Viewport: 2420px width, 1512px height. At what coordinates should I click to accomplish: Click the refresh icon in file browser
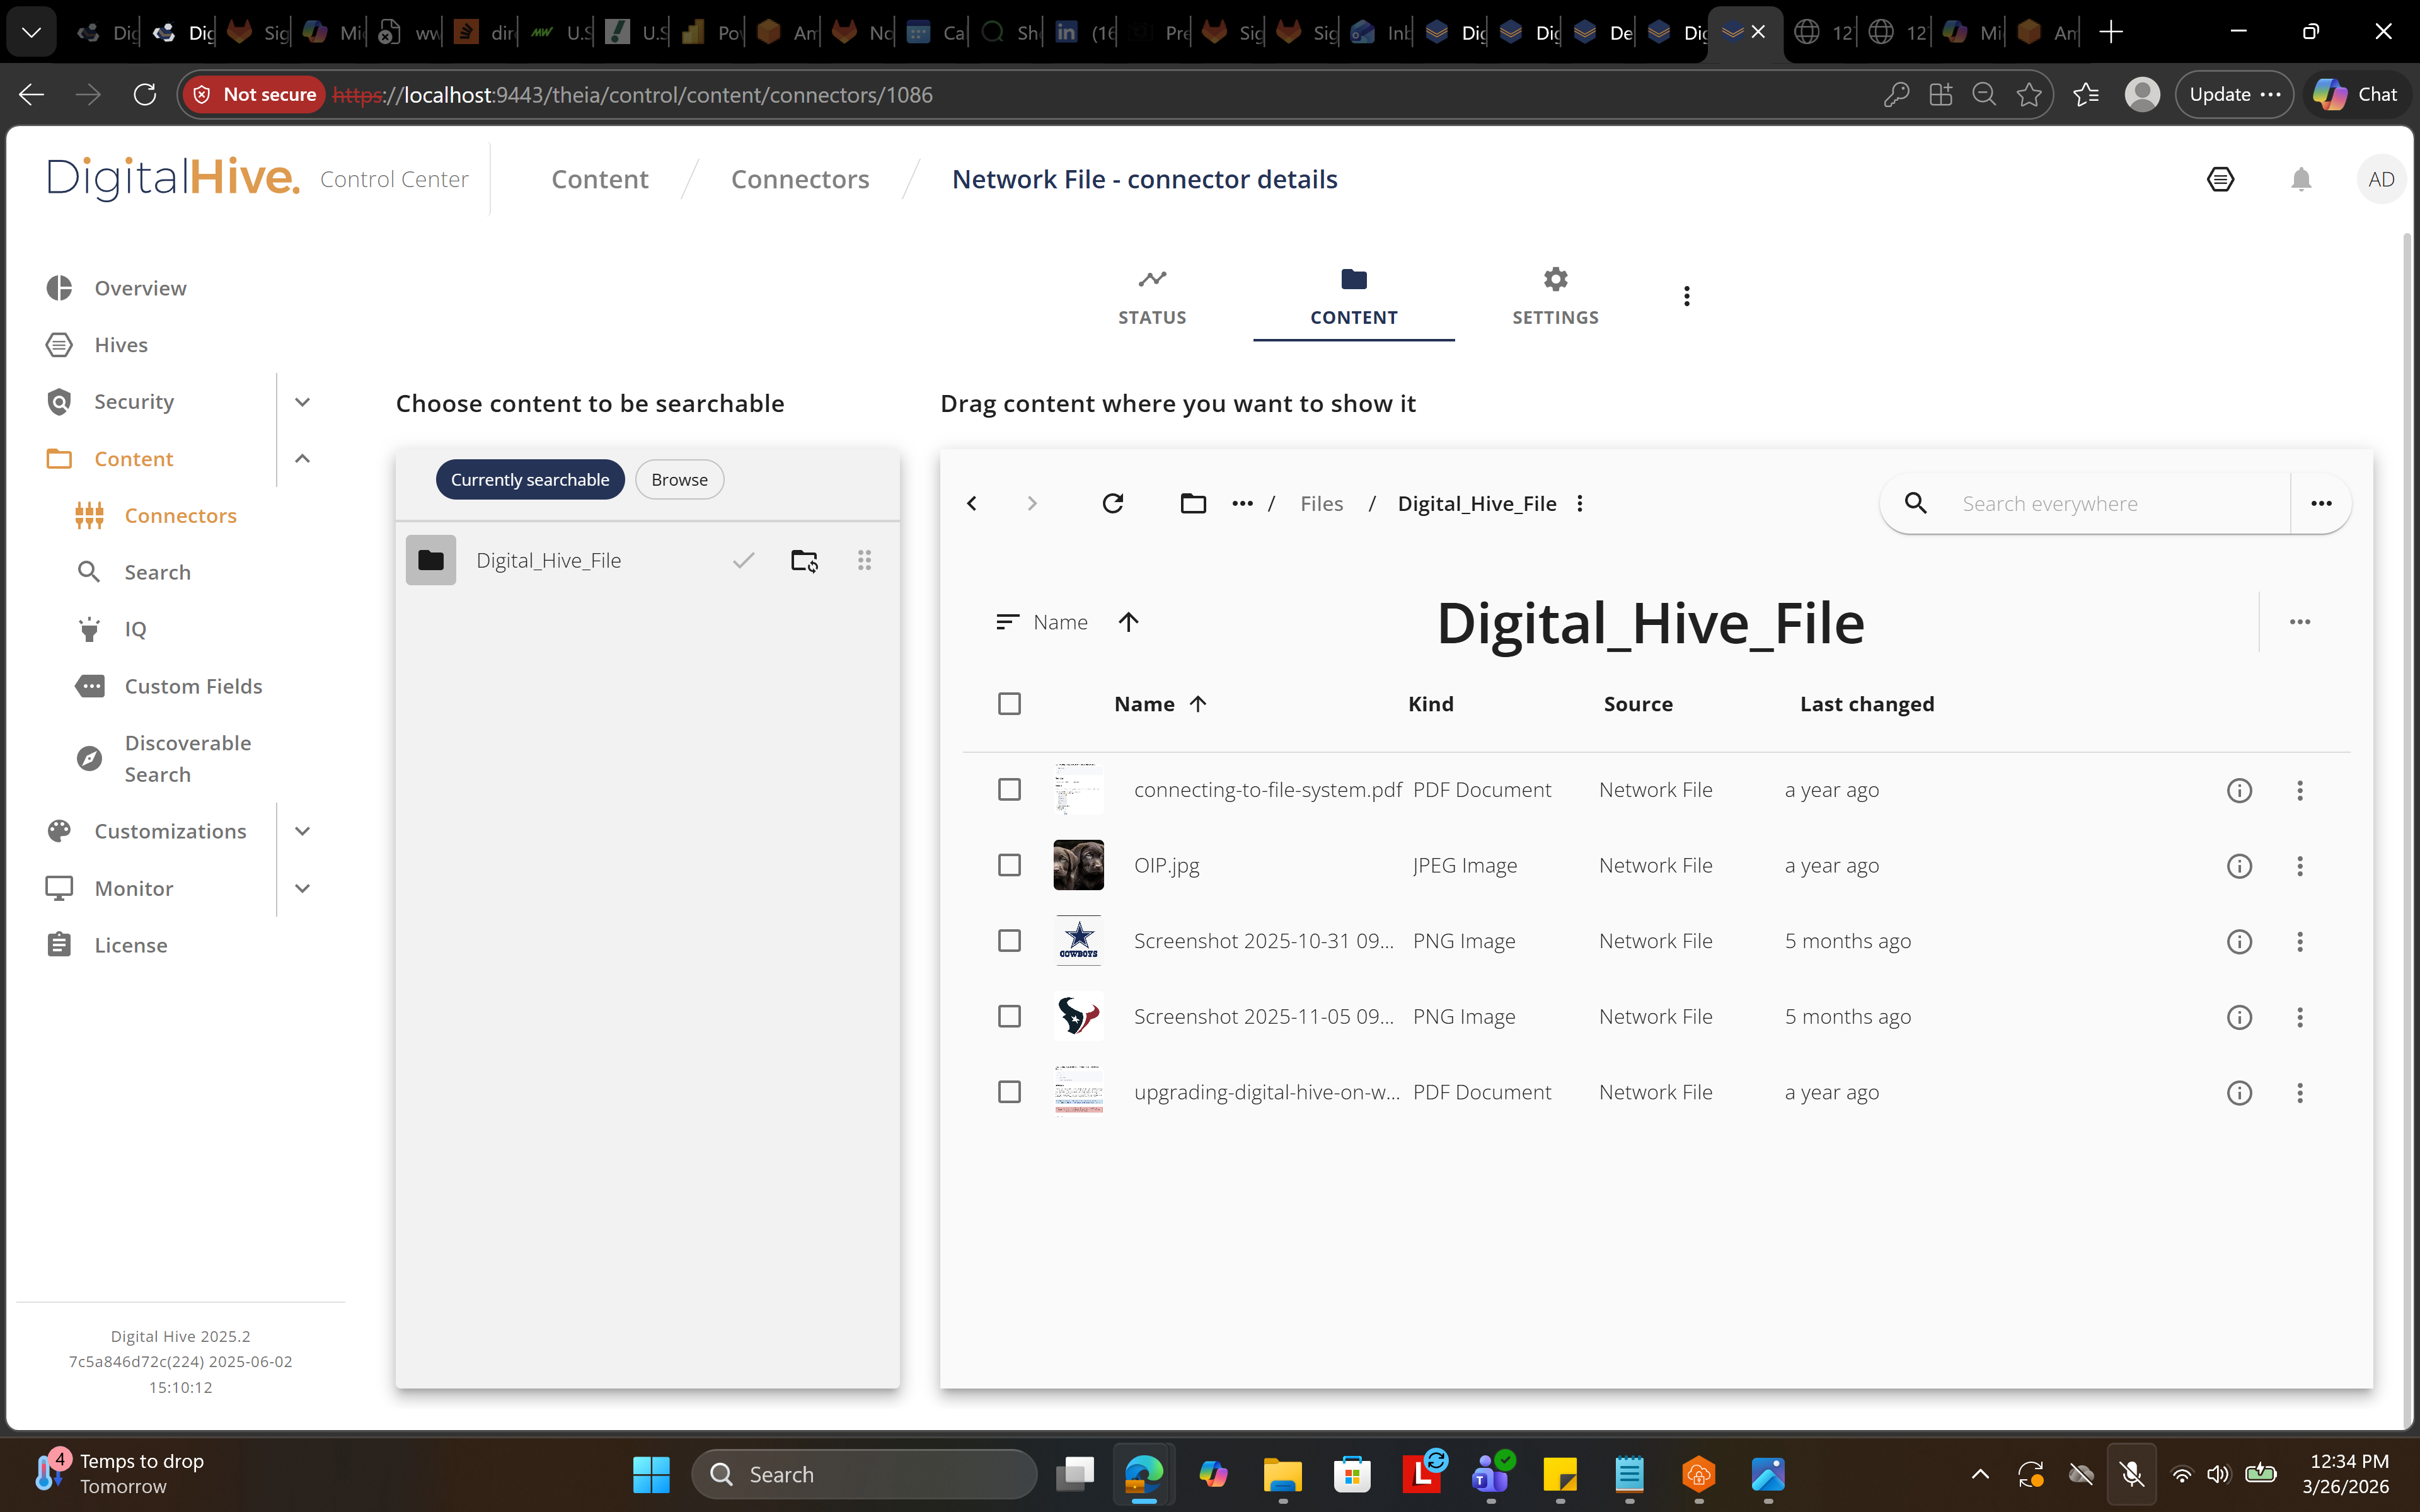(1112, 503)
